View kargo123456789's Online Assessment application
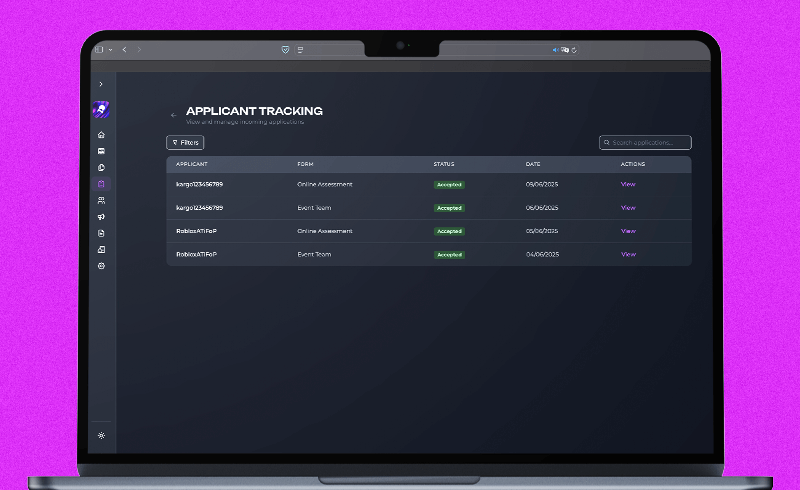Screen dimensions: 800x490 [x=628, y=184]
